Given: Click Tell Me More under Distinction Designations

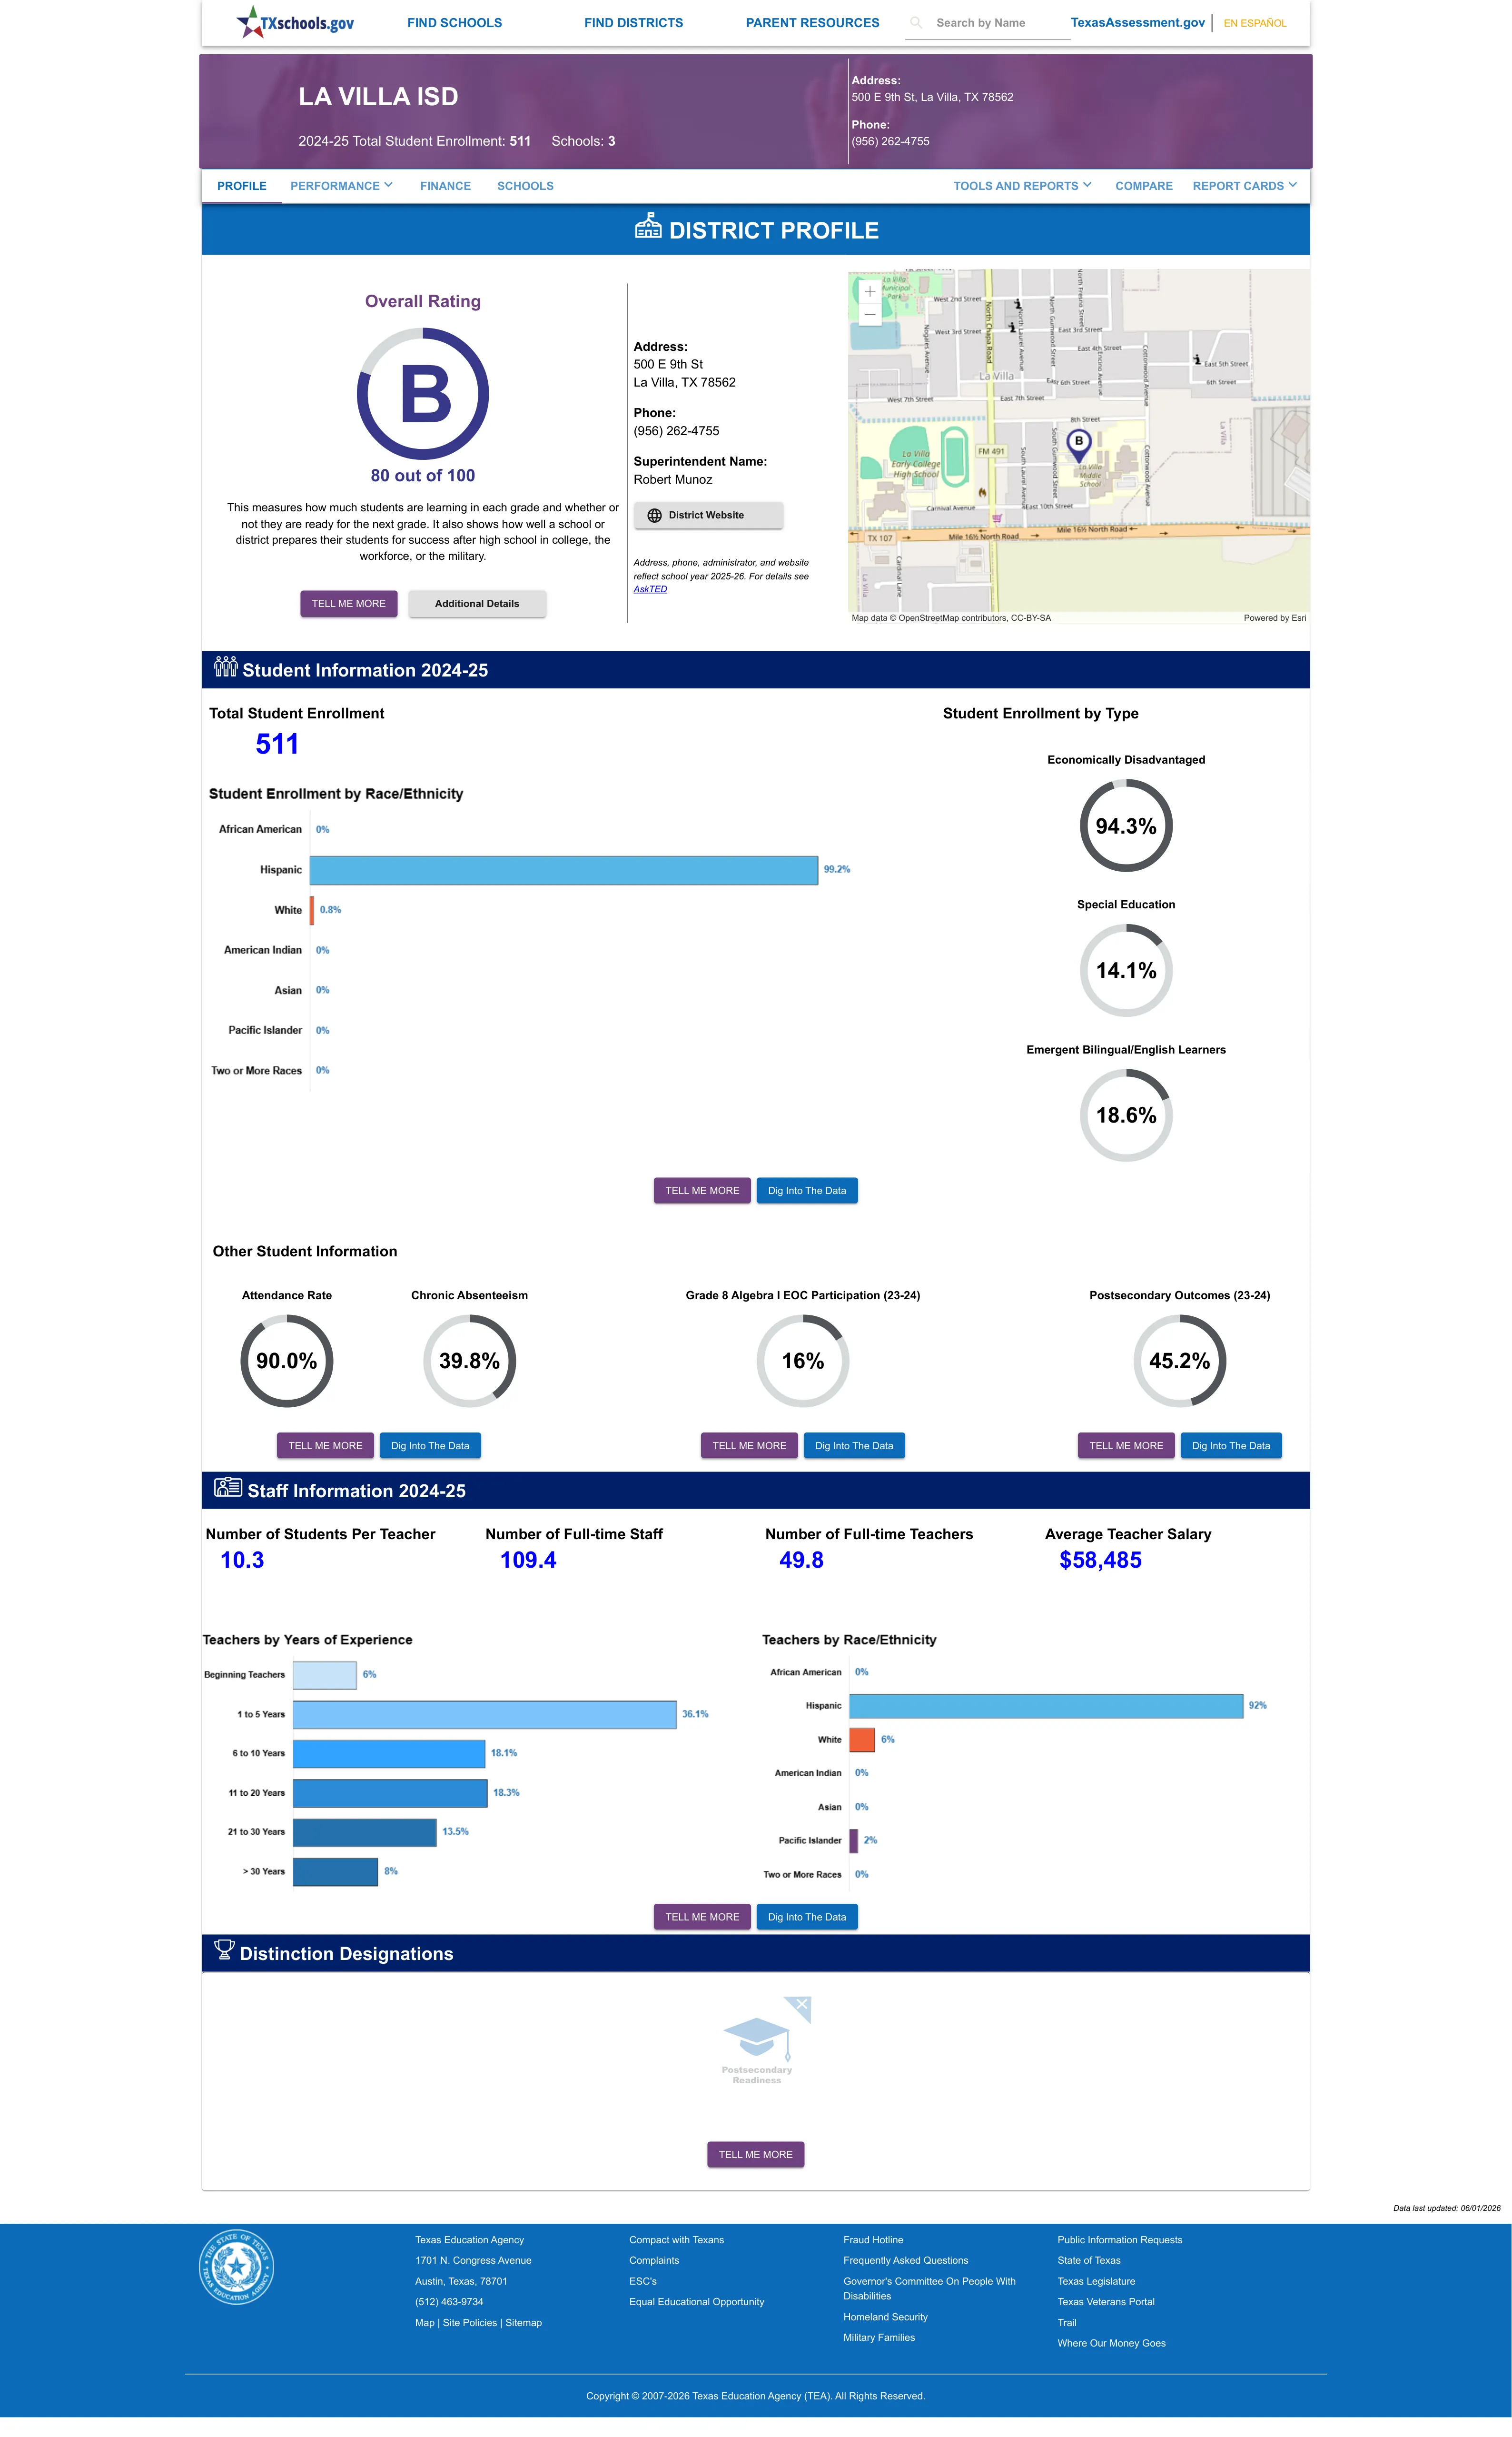Looking at the screenshot, I should pos(756,2155).
